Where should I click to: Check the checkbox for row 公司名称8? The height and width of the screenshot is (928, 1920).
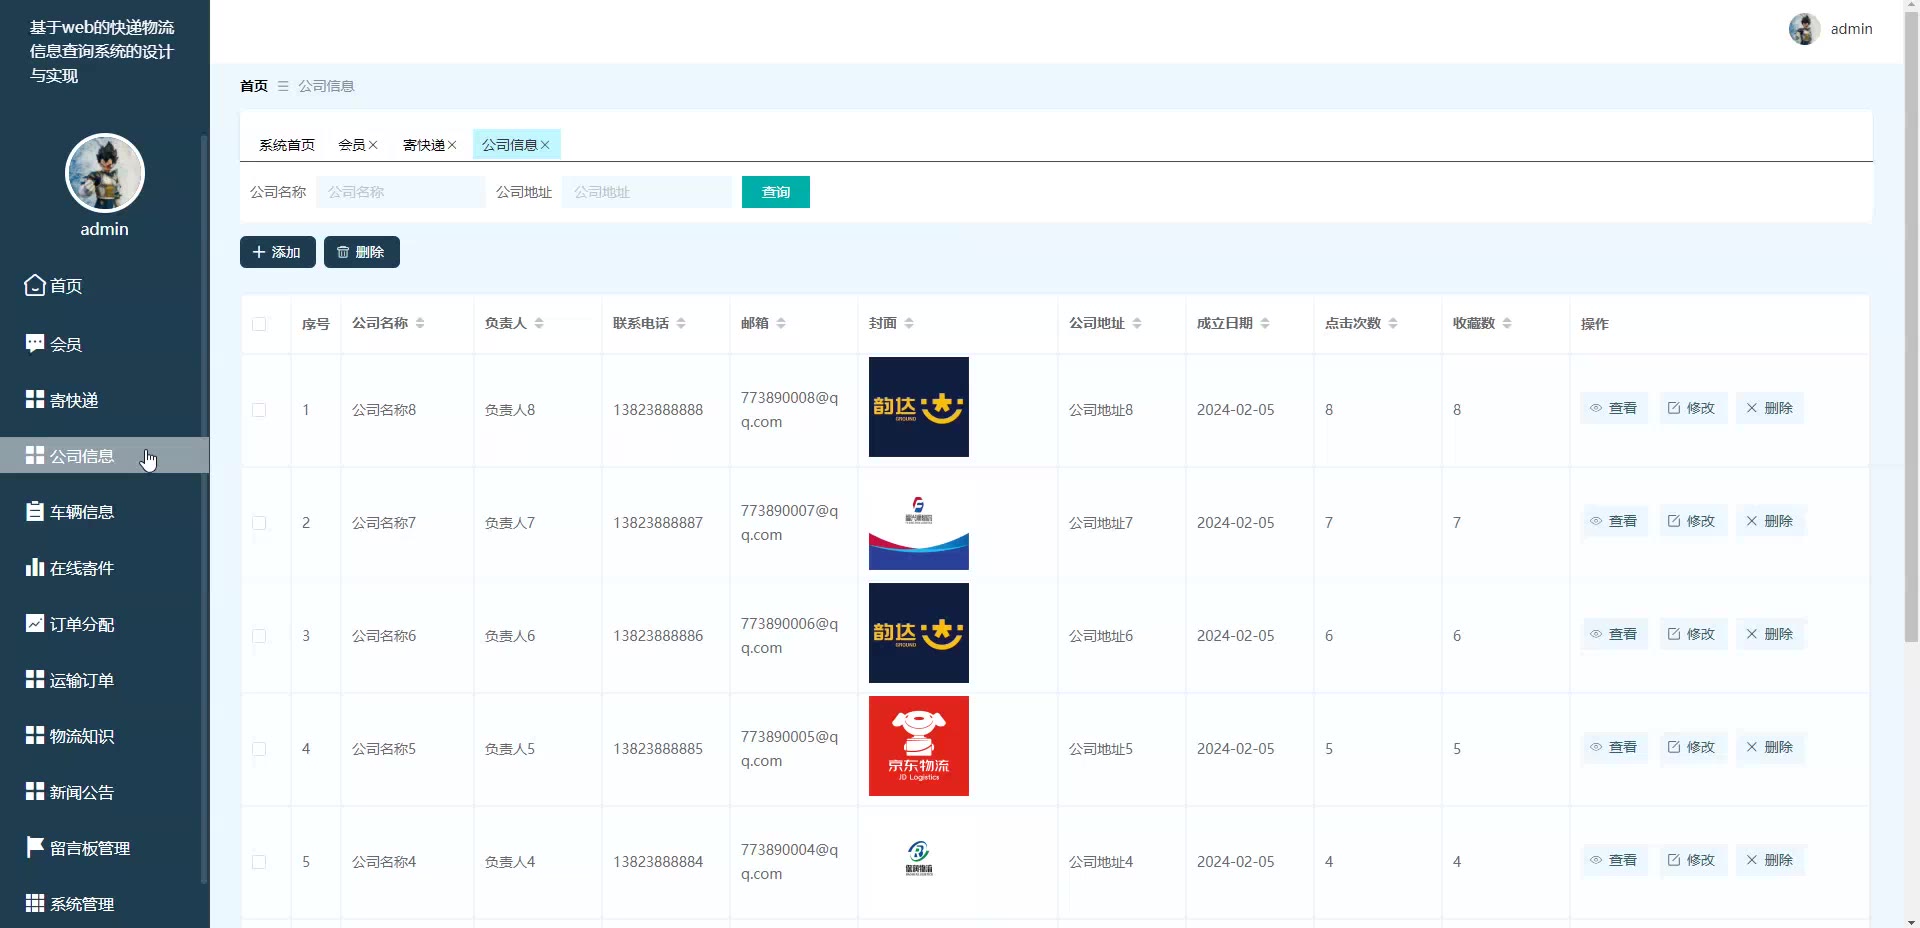pyautogui.click(x=259, y=410)
